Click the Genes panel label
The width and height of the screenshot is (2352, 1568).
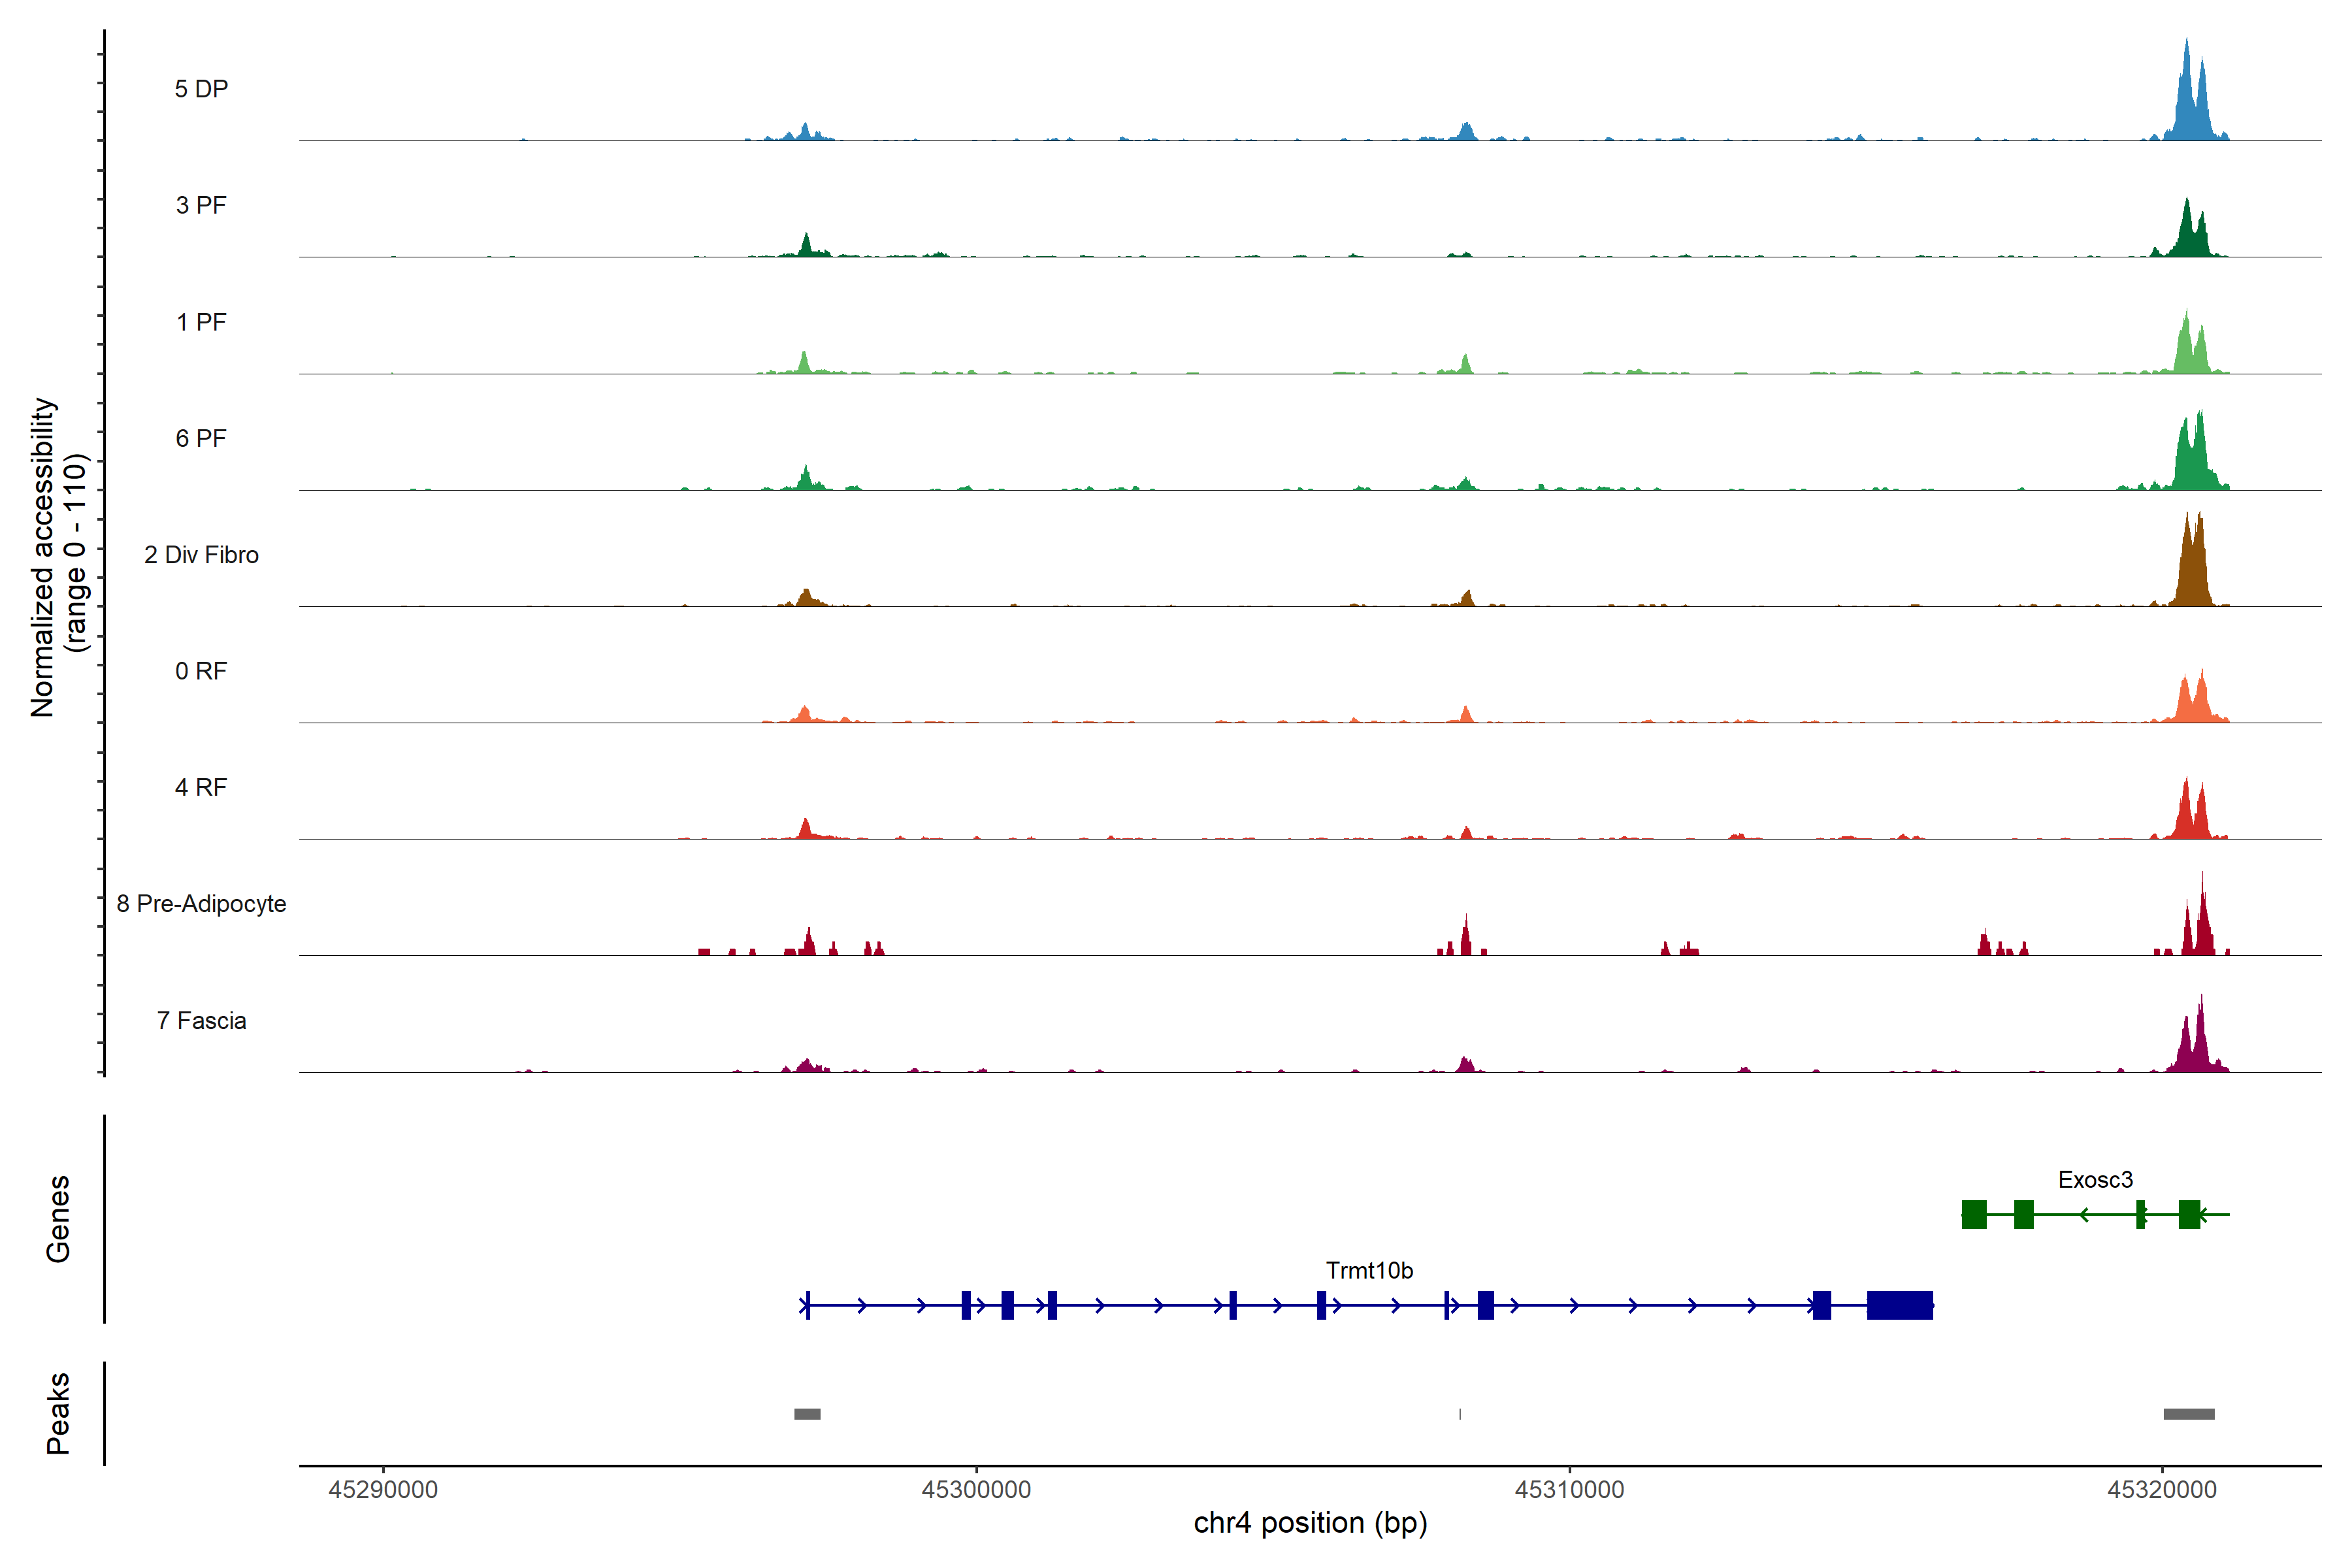58,1219
